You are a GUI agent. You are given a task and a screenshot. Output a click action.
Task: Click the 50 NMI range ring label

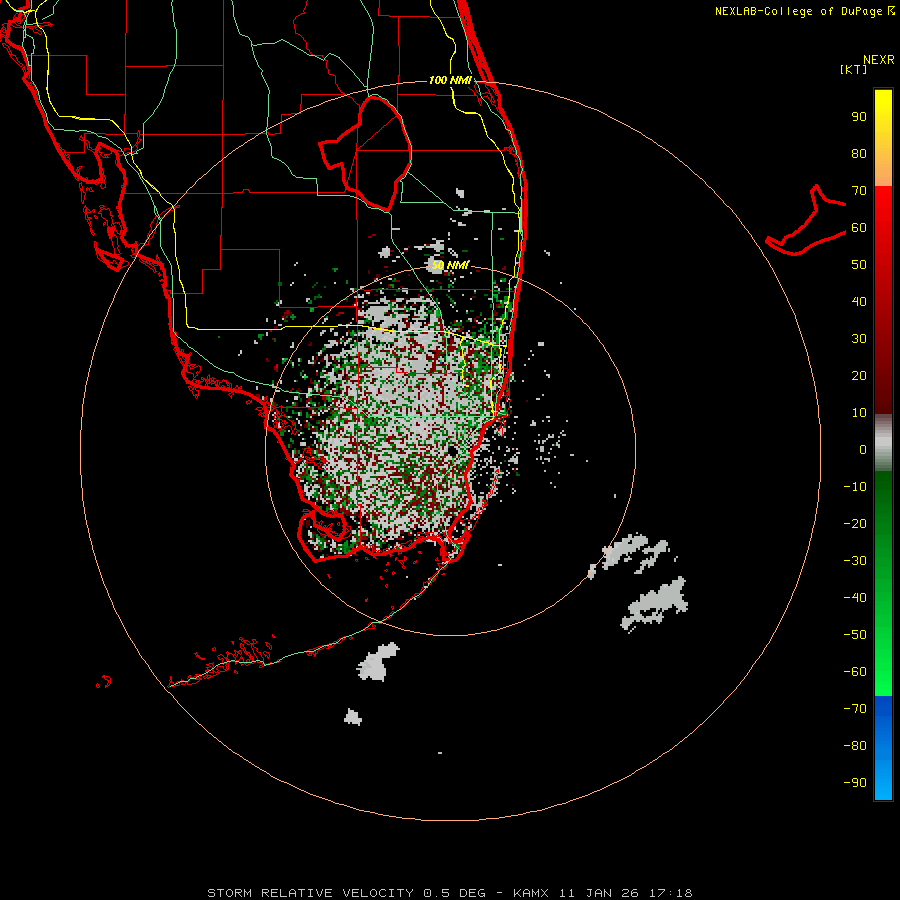(x=451, y=265)
